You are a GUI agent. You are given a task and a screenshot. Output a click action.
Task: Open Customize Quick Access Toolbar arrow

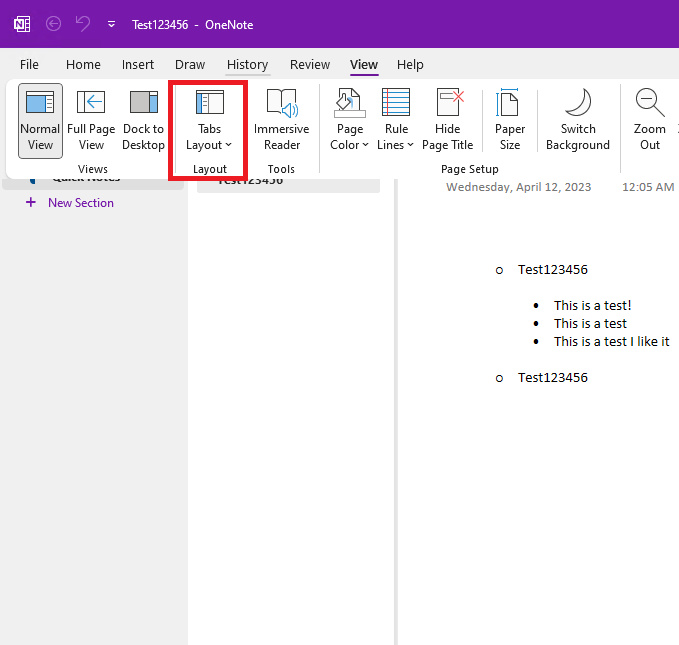[x=111, y=25]
